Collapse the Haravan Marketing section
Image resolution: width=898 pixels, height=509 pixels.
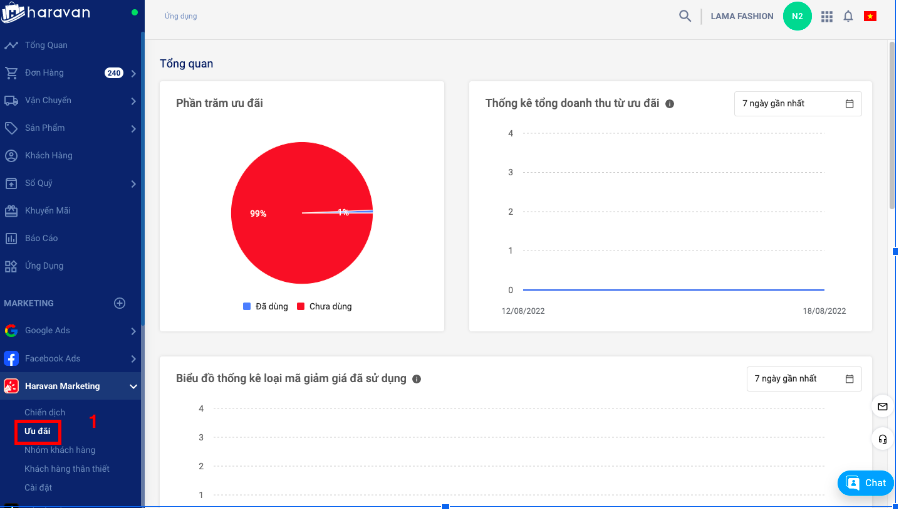[x=133, y=386]
